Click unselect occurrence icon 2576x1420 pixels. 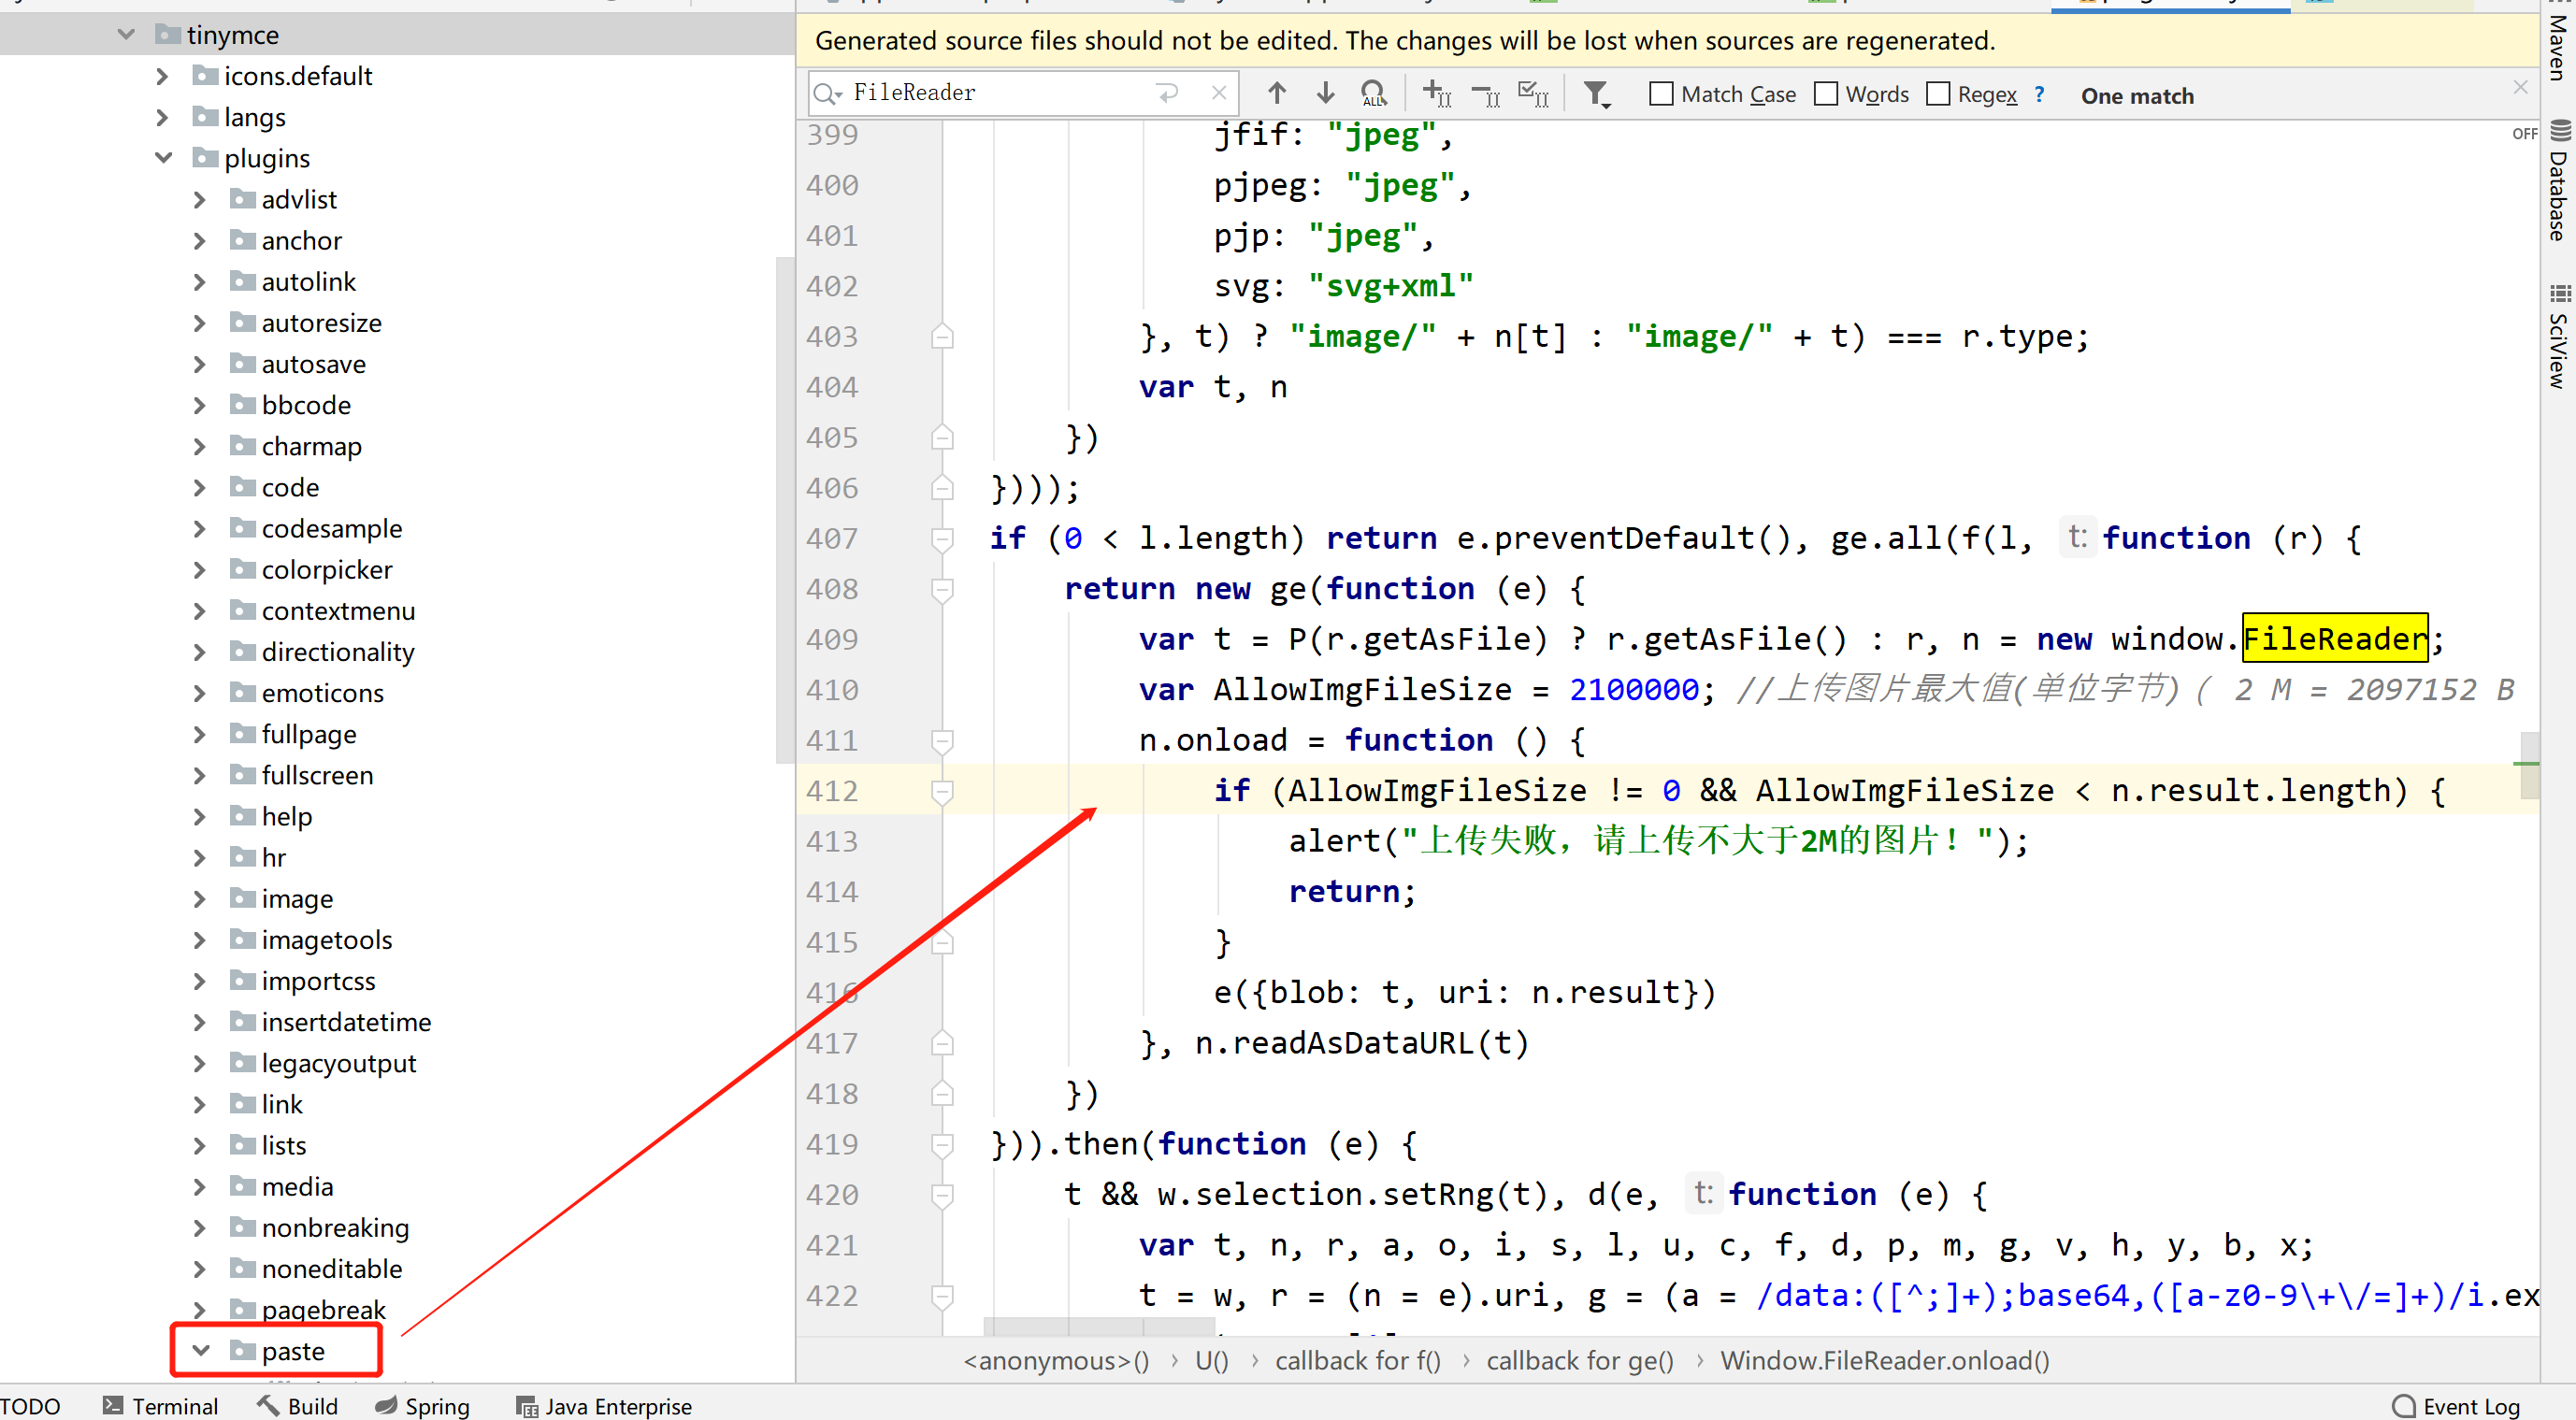(1485, 94)
